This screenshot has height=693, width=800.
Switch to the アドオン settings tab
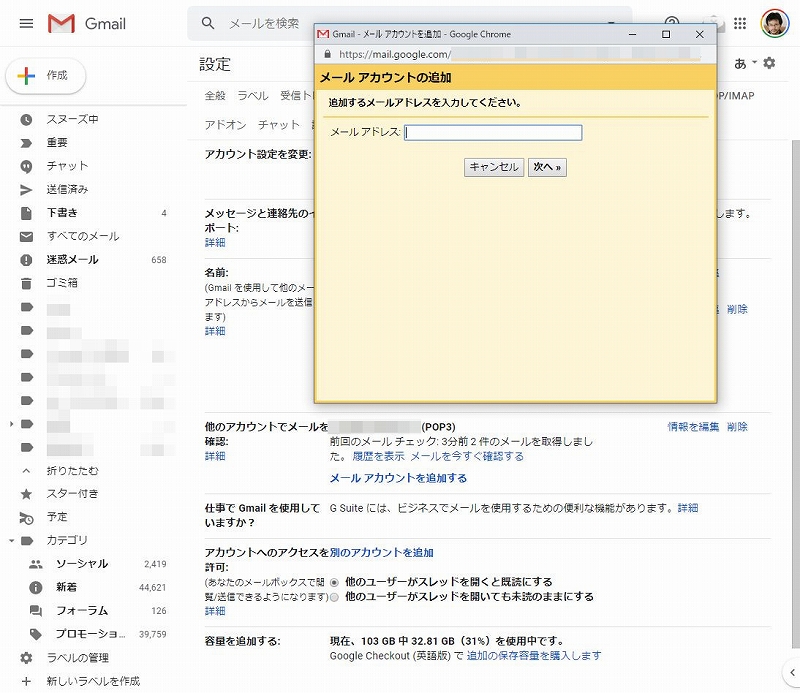[x=226, y=125]
